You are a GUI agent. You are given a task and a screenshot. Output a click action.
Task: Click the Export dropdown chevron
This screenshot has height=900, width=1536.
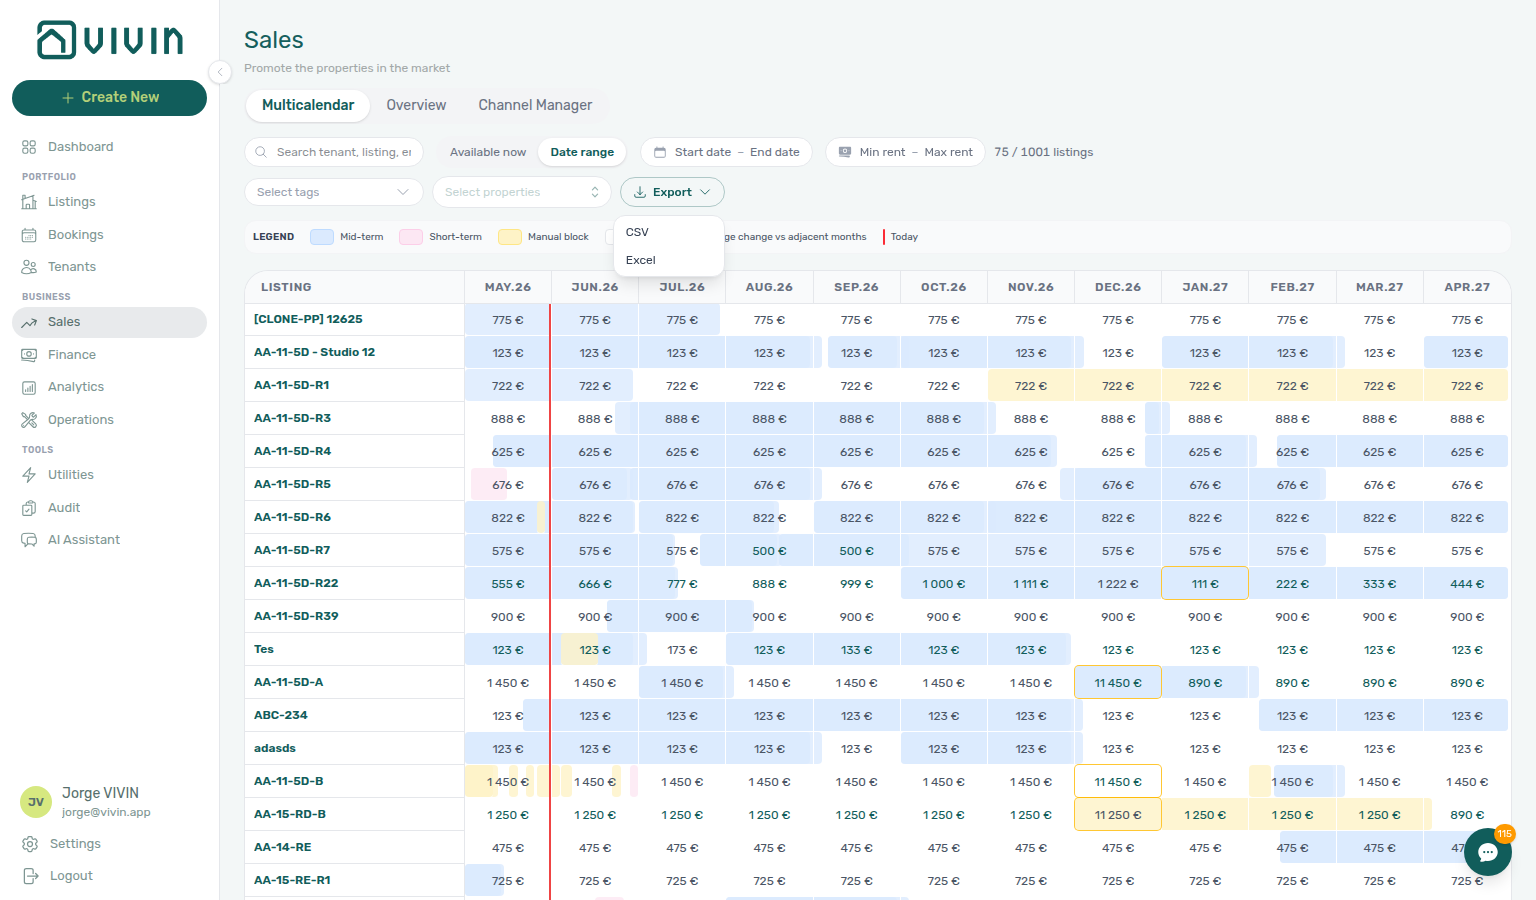(705, 192)
